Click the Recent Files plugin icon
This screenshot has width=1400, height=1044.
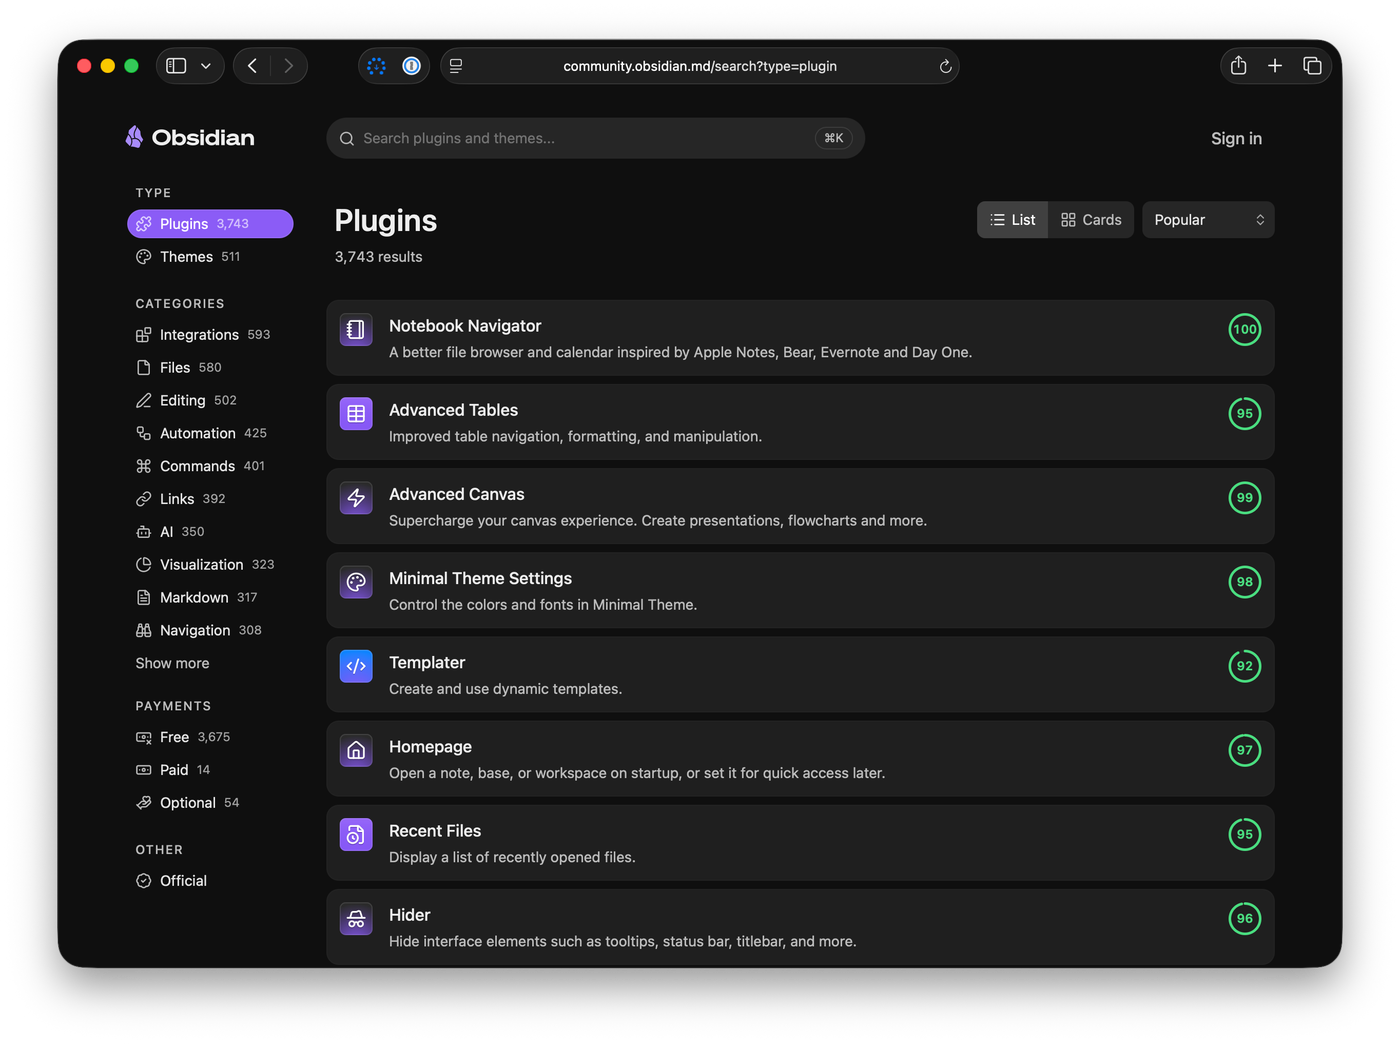pos(356,834)
